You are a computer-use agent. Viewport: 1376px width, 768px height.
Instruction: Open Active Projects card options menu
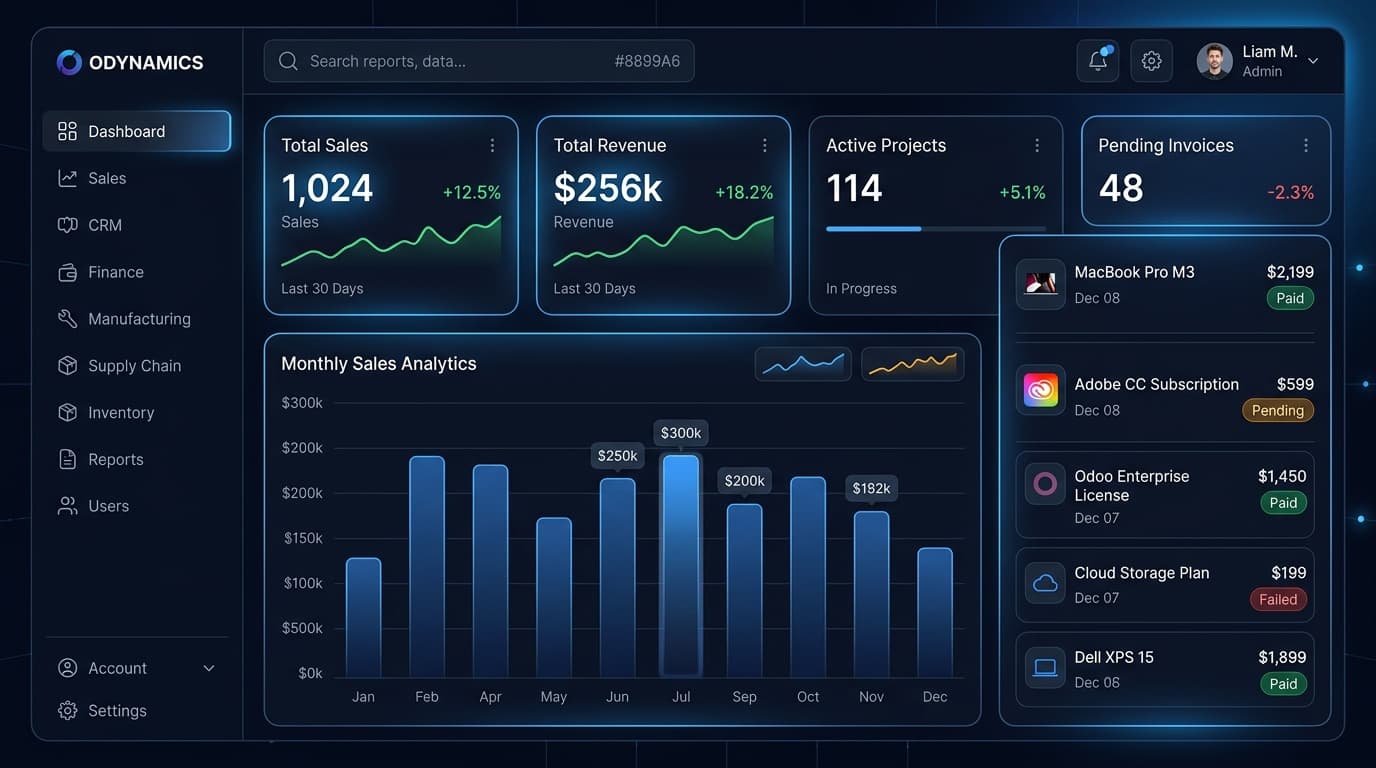pyautogui.click(x=1037, y=146)
